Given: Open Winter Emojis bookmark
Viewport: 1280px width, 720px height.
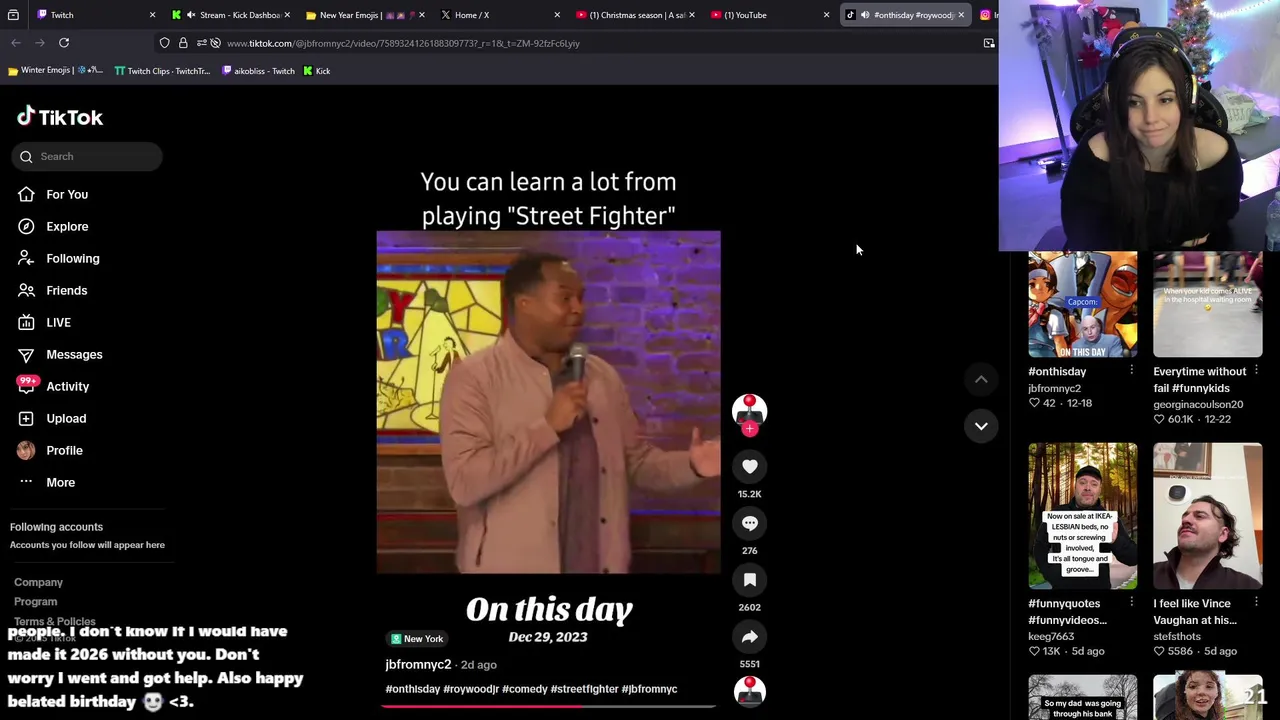Looking at the screenshot, I should [55, 71].
